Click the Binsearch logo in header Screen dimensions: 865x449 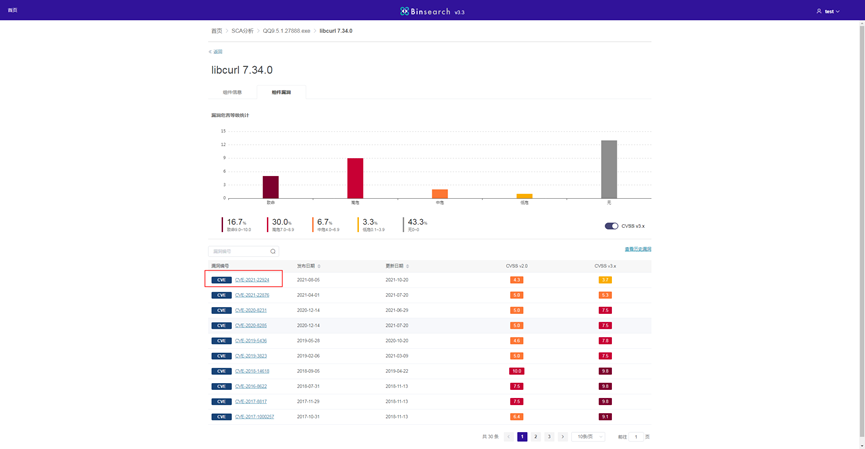432,12
